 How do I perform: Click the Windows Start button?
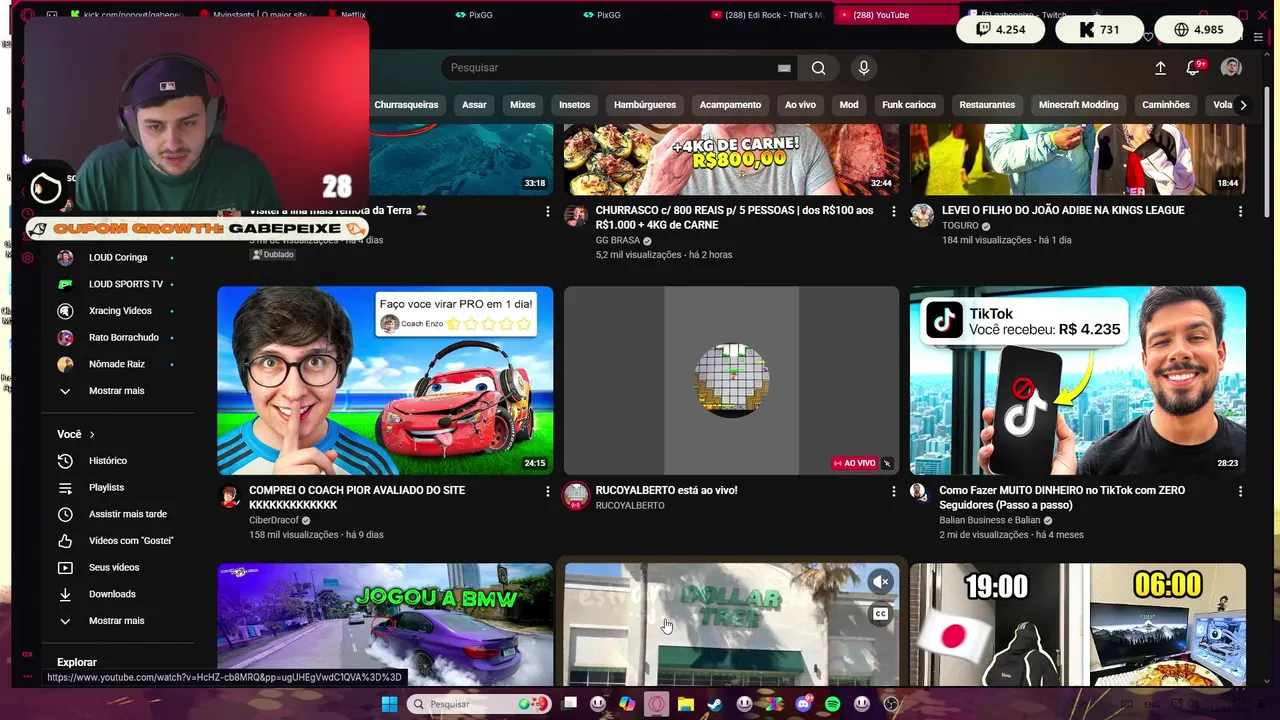(x=389, y=704)
